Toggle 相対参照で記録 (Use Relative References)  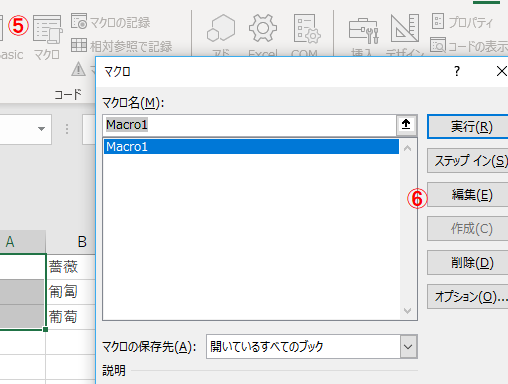point(122,46)
